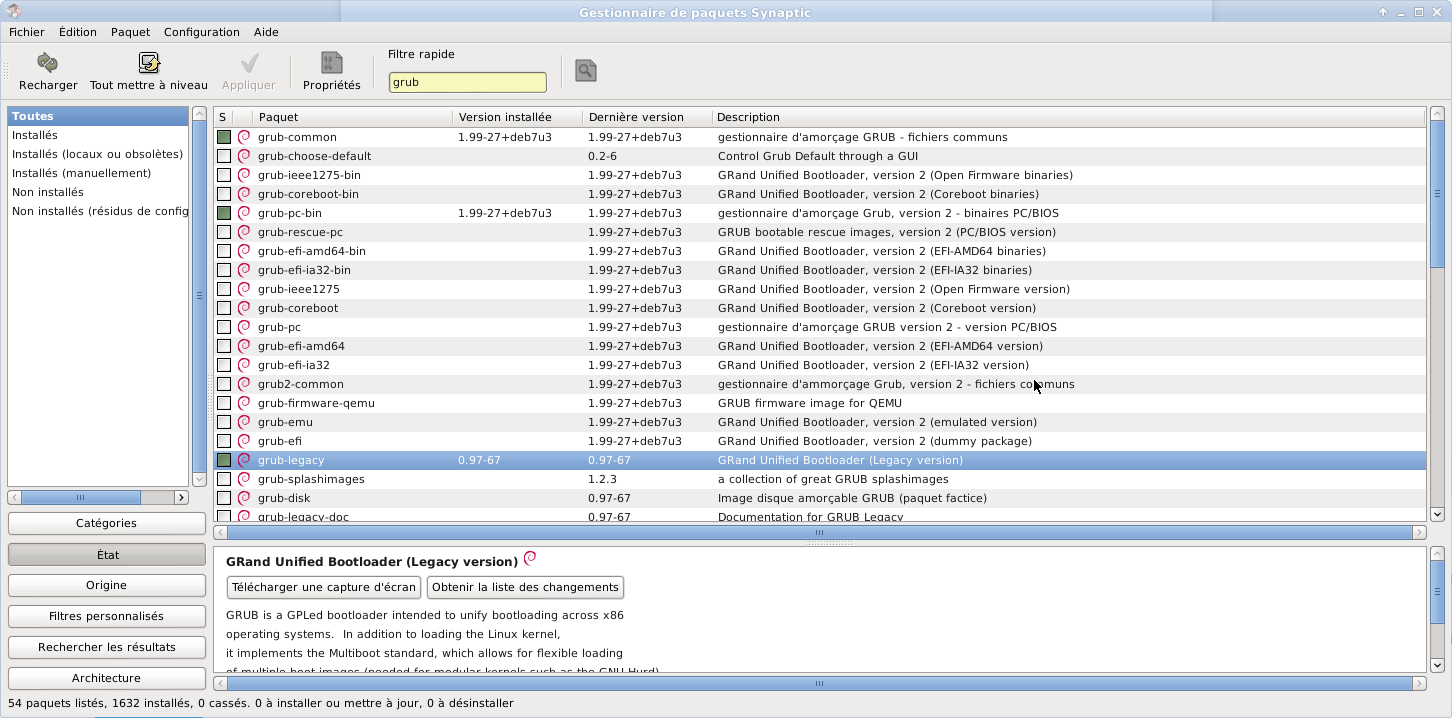Click Debian swirl icon of grub-efi
The image size is (1452, 718).
[244, 441]
